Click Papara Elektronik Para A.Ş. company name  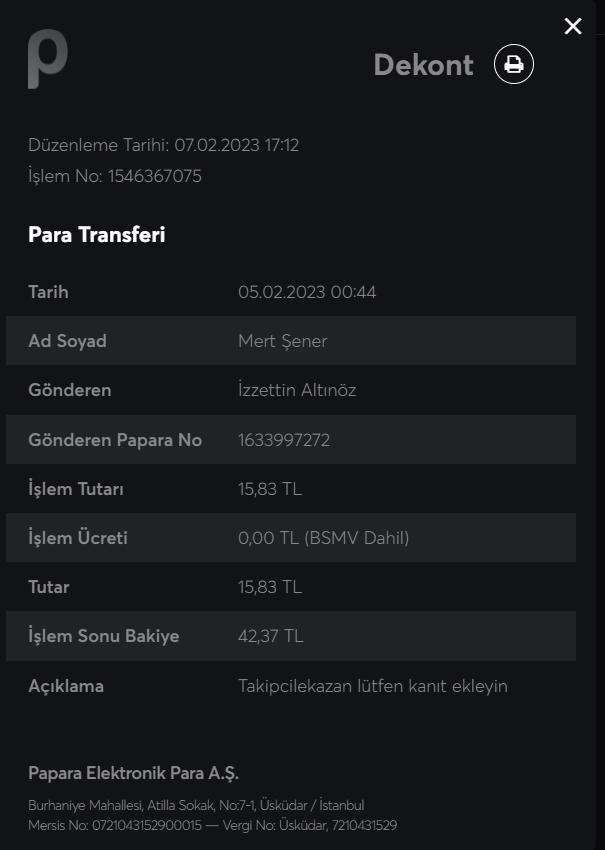tap(134, 773)
